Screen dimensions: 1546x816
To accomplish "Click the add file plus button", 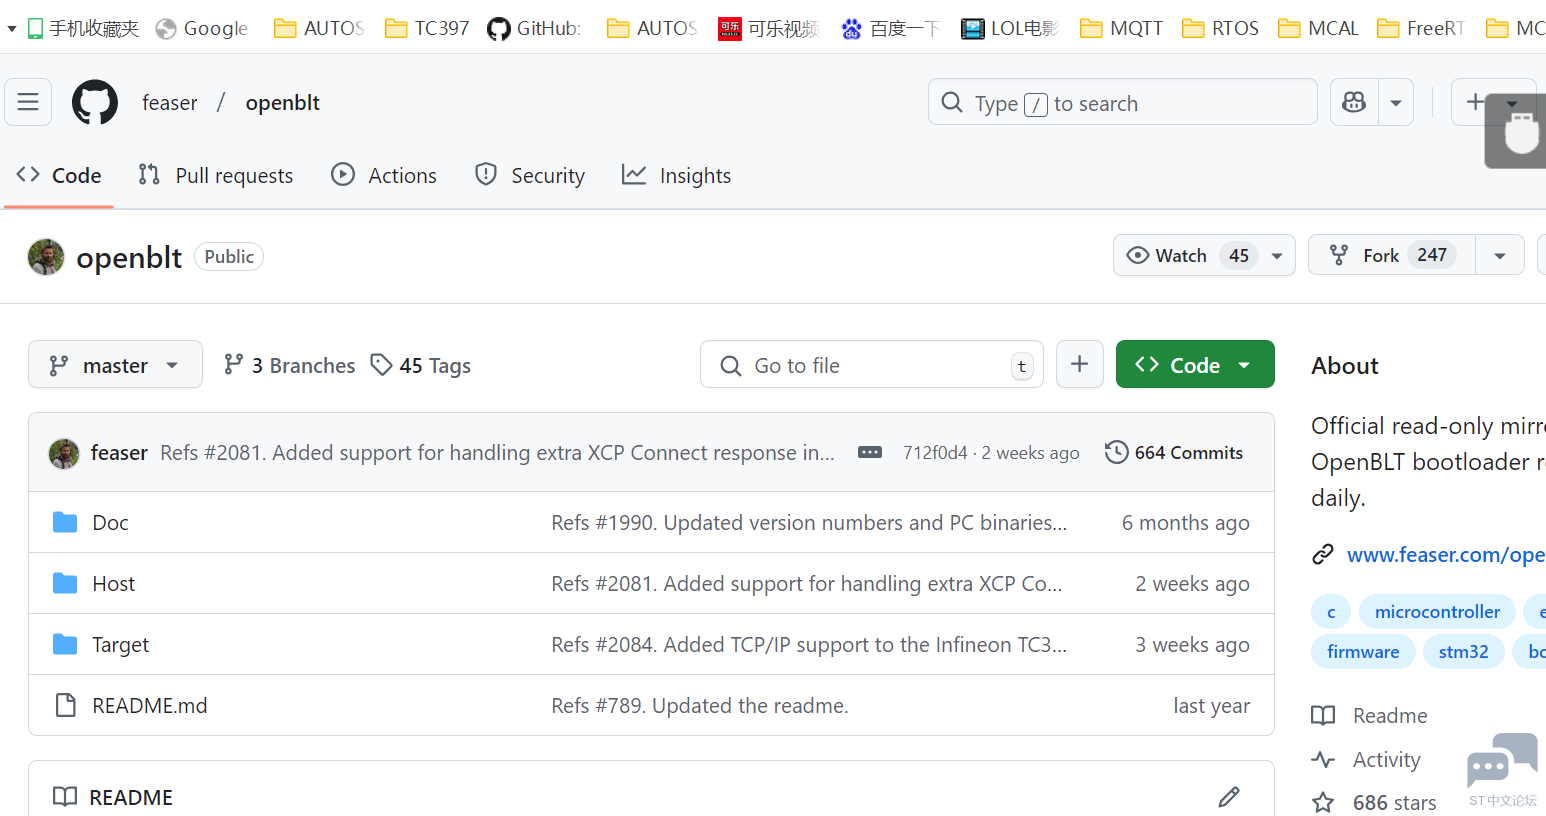I will tap(1080, 364).
